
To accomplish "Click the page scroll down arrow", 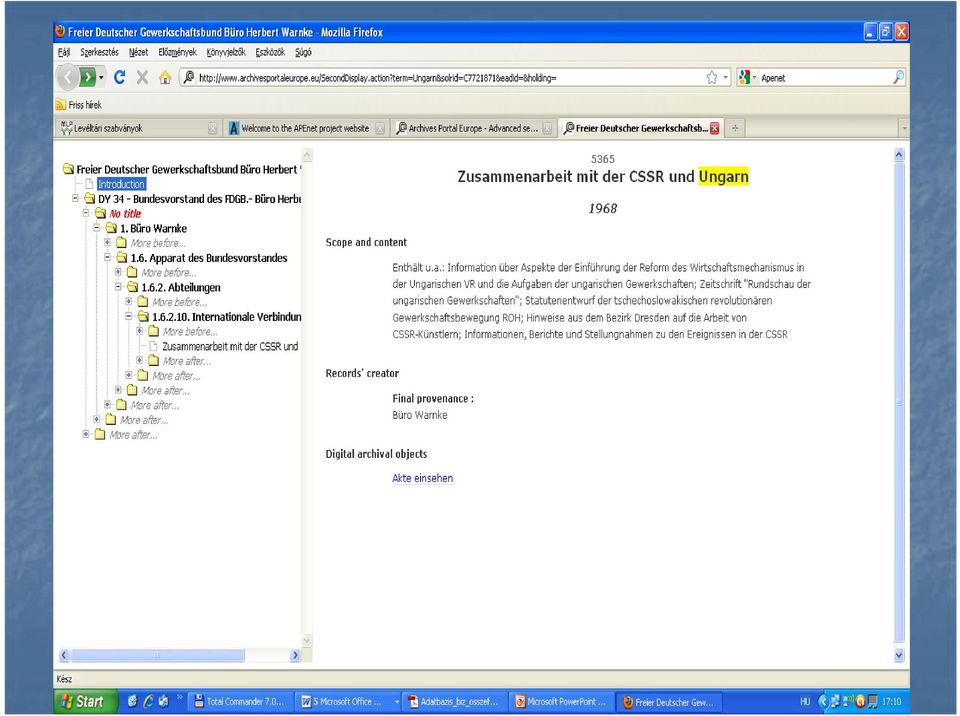I will pyautogui.click(x=899, y=655).
